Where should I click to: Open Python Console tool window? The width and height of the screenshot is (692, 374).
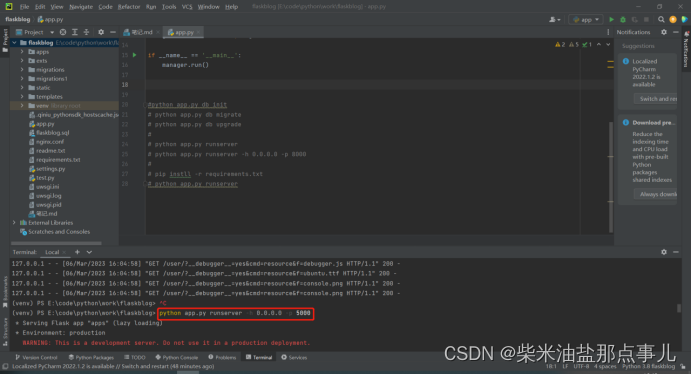point(177,357)
